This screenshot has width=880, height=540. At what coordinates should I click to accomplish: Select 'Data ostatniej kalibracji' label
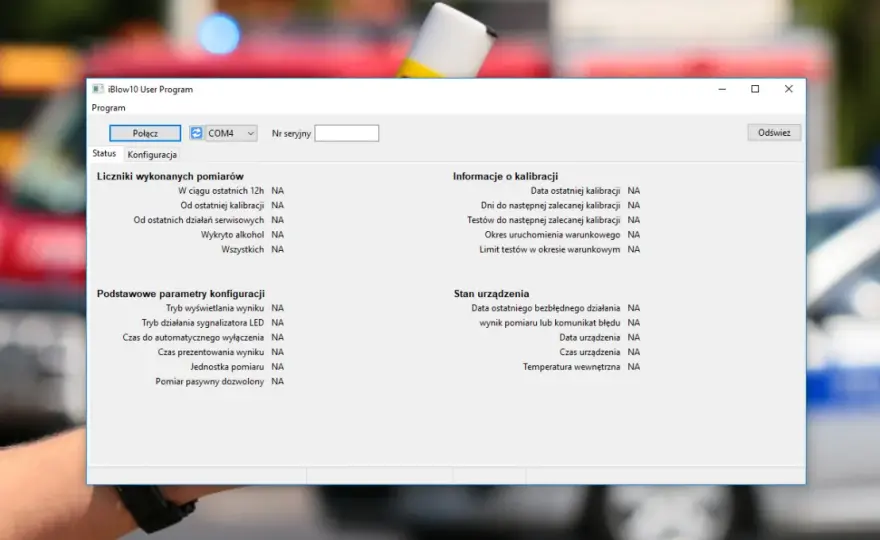575,191
